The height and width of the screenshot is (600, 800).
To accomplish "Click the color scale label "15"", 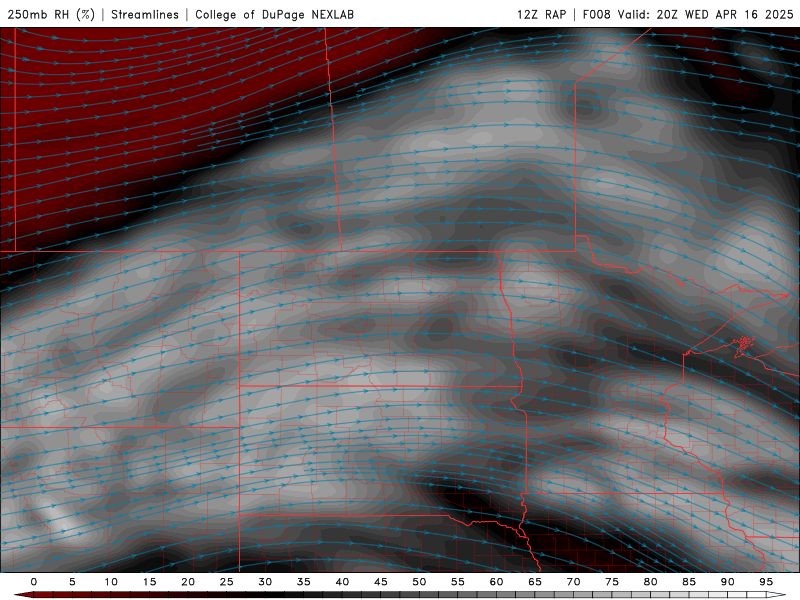I will [149, 582].
